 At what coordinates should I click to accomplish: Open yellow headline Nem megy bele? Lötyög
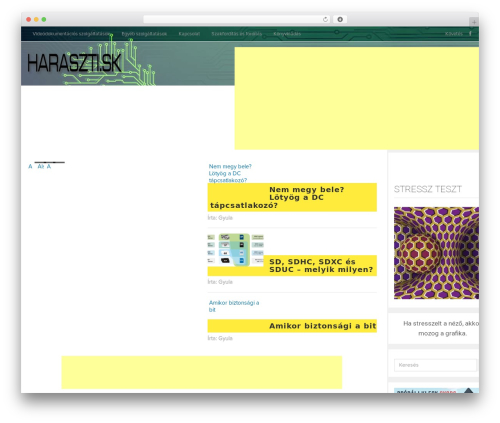point(292,197)
